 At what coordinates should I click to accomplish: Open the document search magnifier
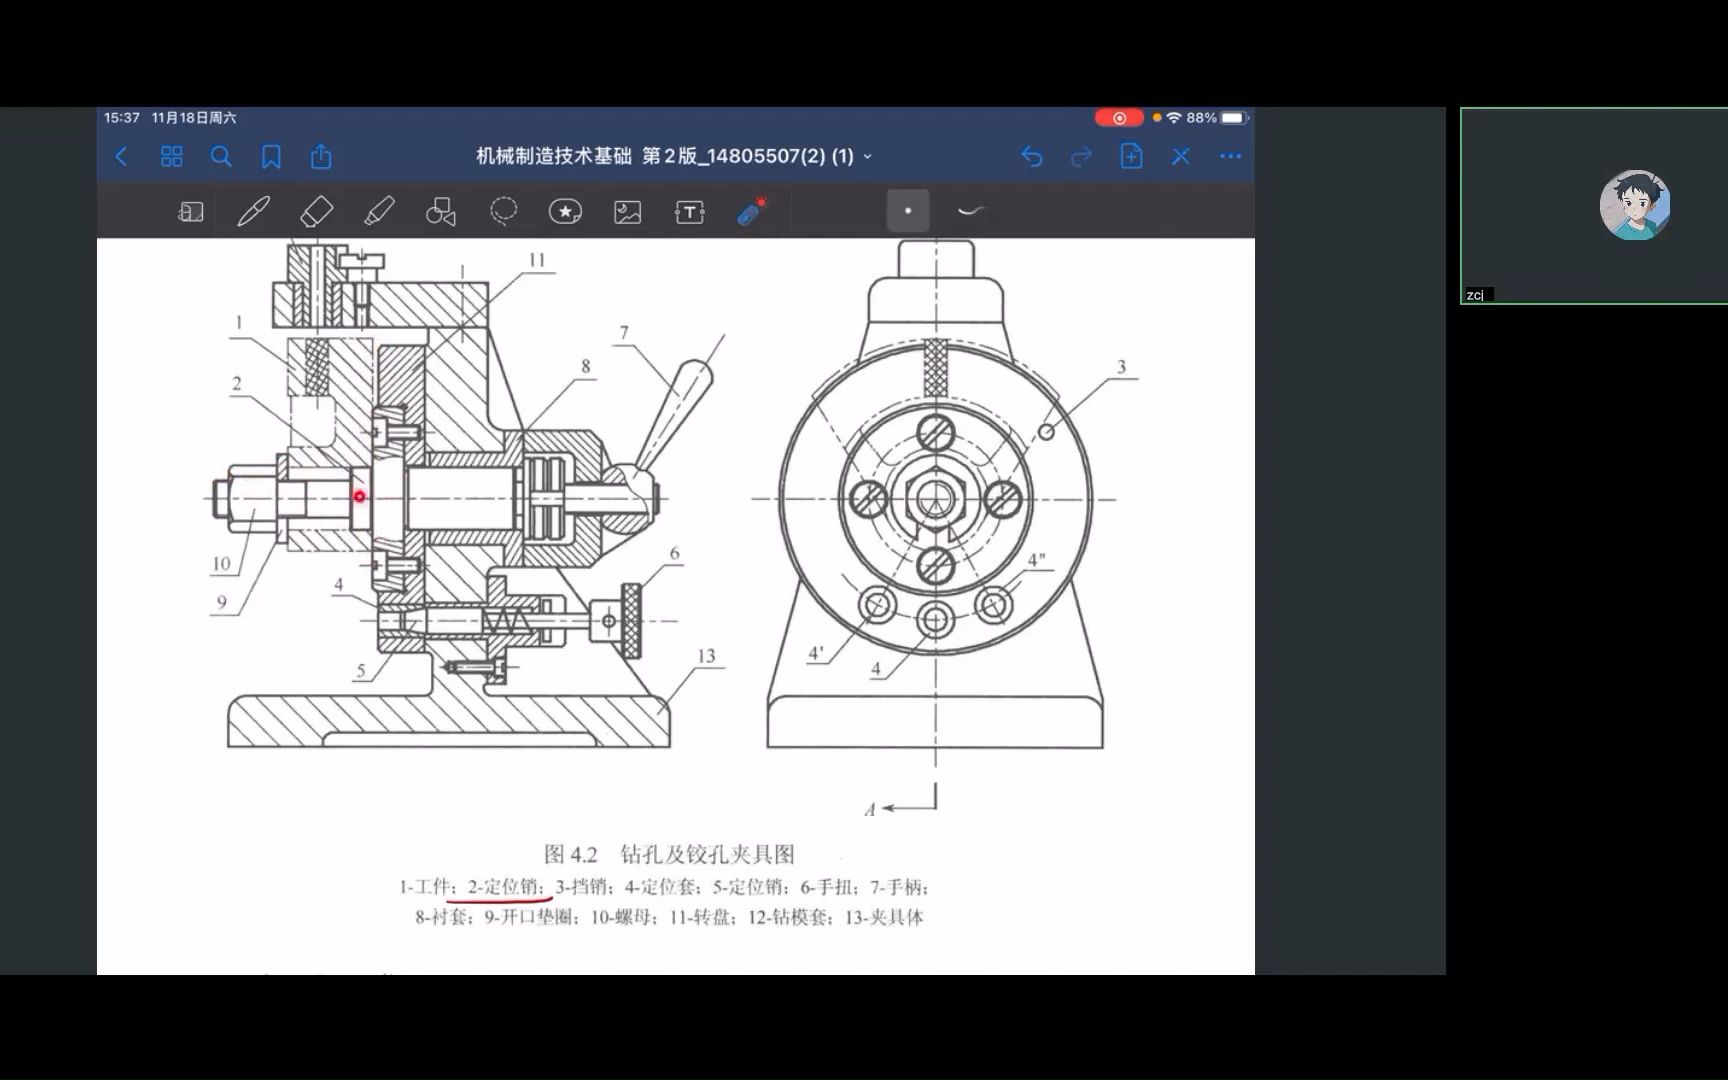point(221,156)
